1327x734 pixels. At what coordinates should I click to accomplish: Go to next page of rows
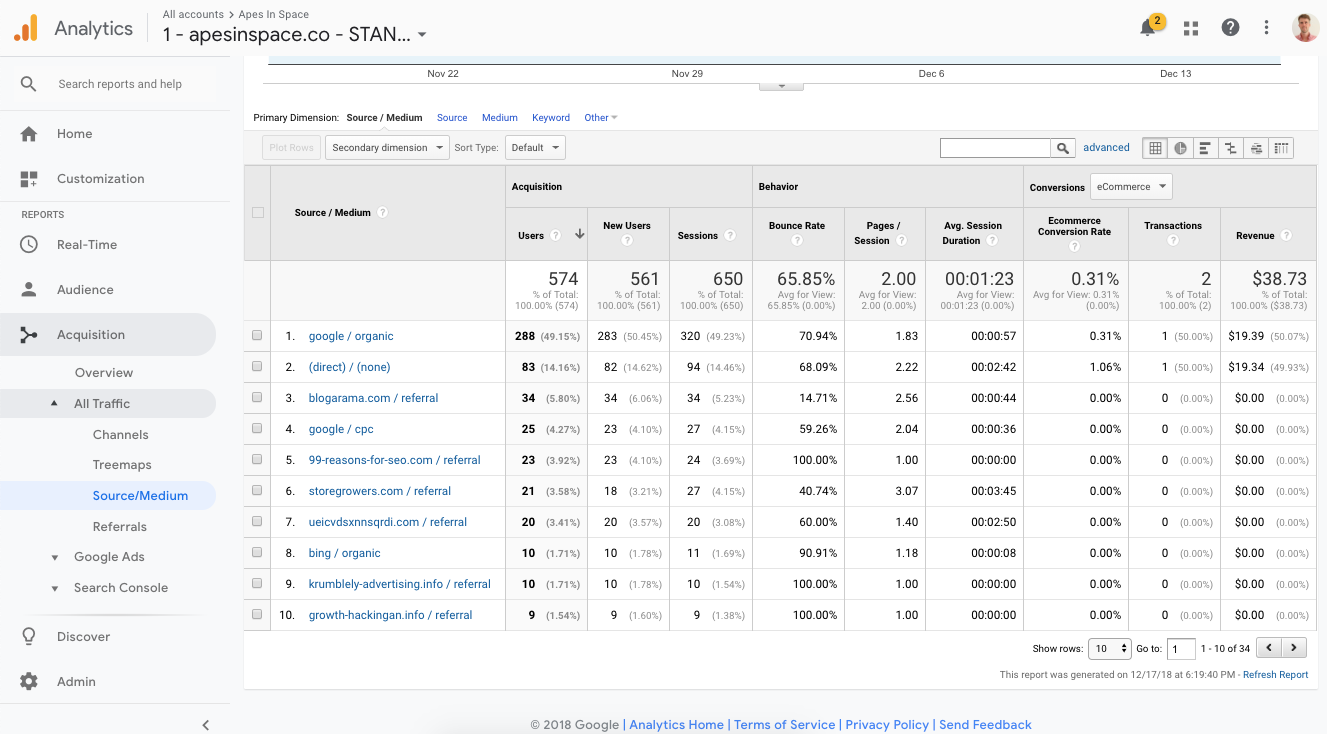point(1295,648)
